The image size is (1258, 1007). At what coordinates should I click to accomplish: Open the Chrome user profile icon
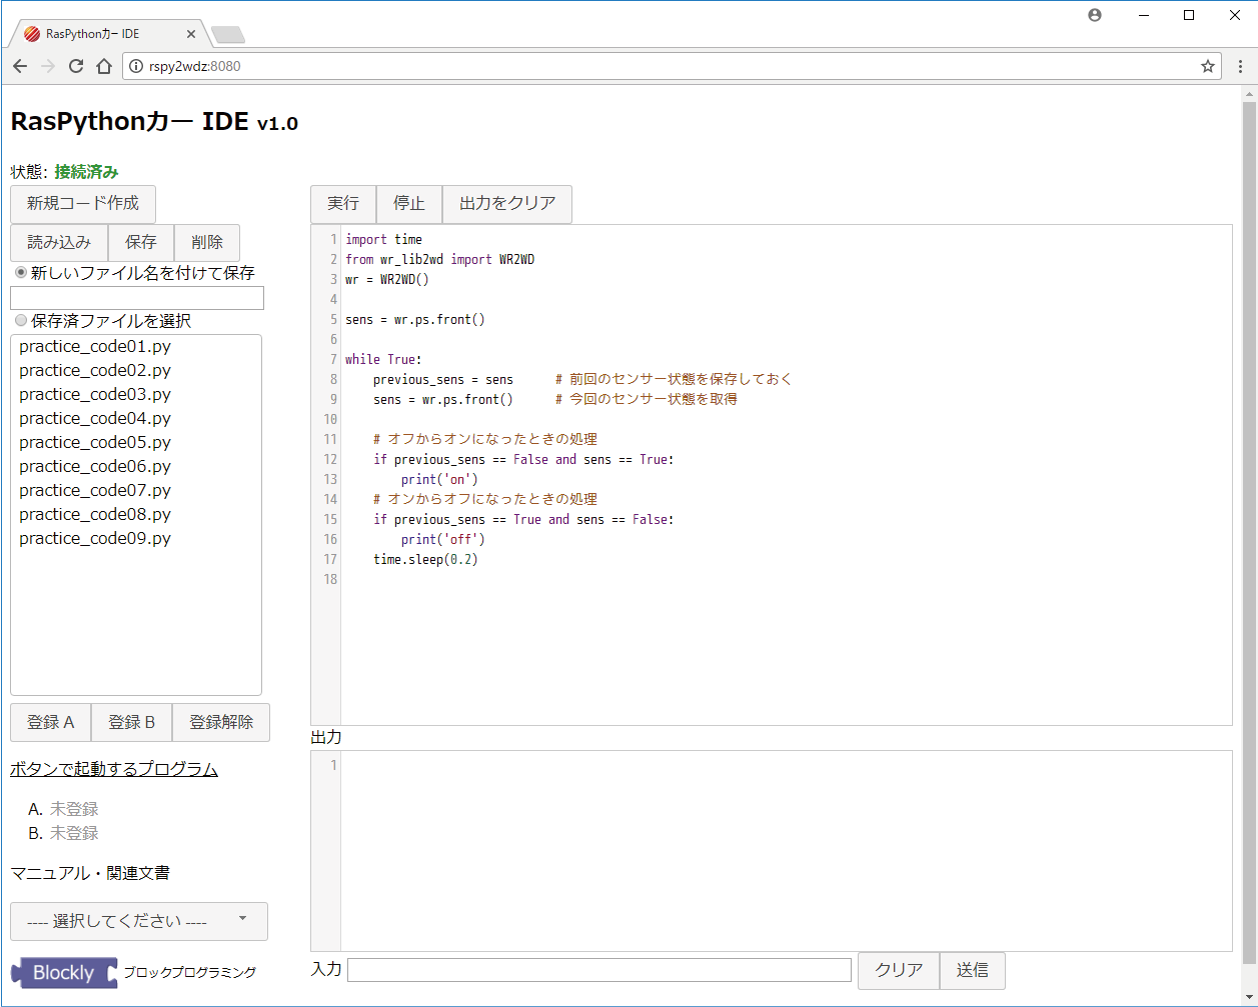pos(1095,15)
